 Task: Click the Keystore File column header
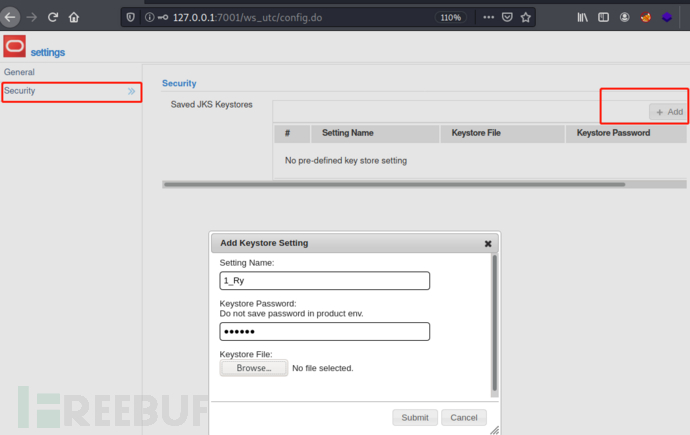503,133
